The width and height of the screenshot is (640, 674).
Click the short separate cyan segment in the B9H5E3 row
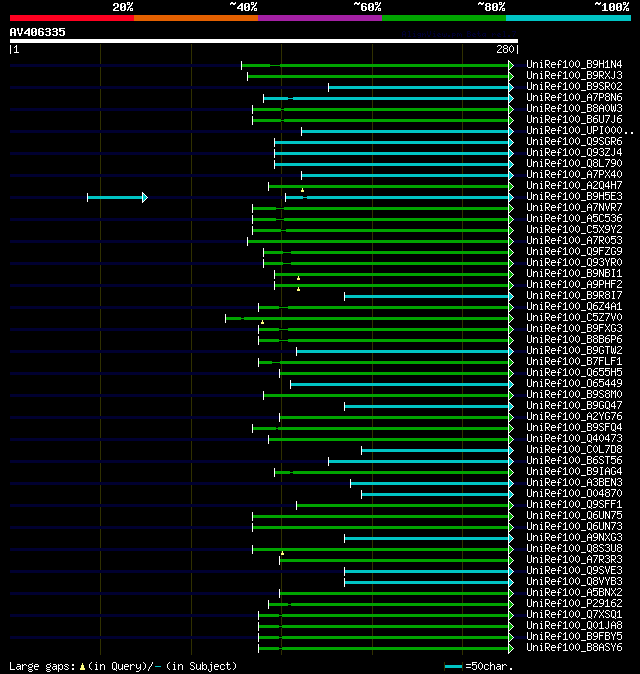tap(117, 198)
